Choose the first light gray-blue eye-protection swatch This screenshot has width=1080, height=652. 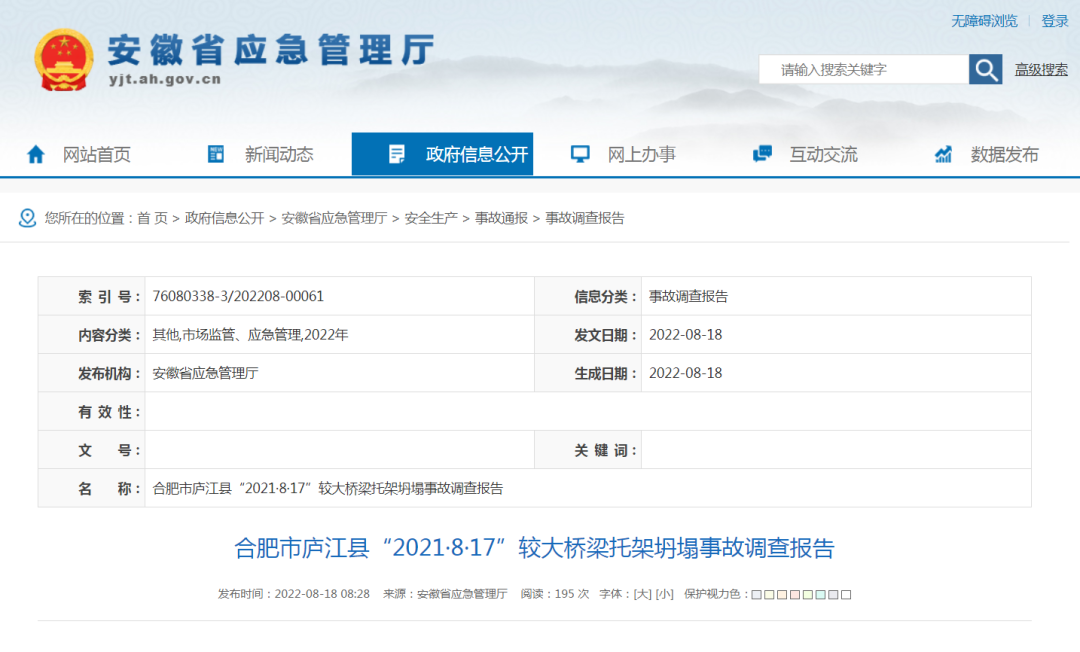point(756,595)
